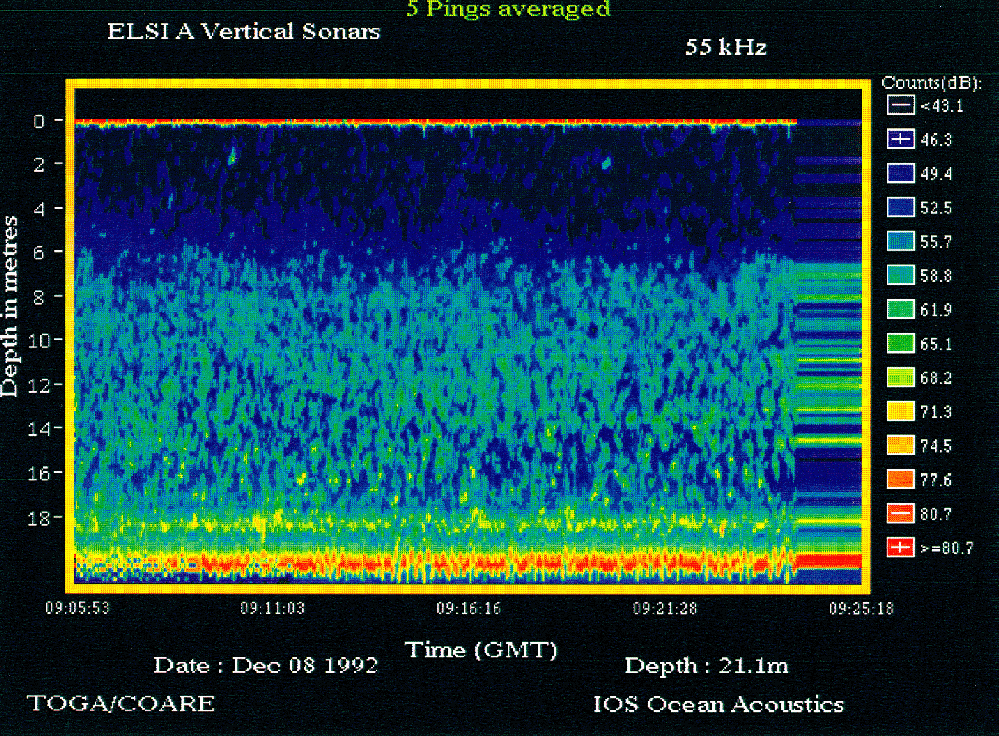The width and height of the screenshot is (999, 736).
Task: Pick the 77.6 dB orange legend swatch
Action: (901, 480)
